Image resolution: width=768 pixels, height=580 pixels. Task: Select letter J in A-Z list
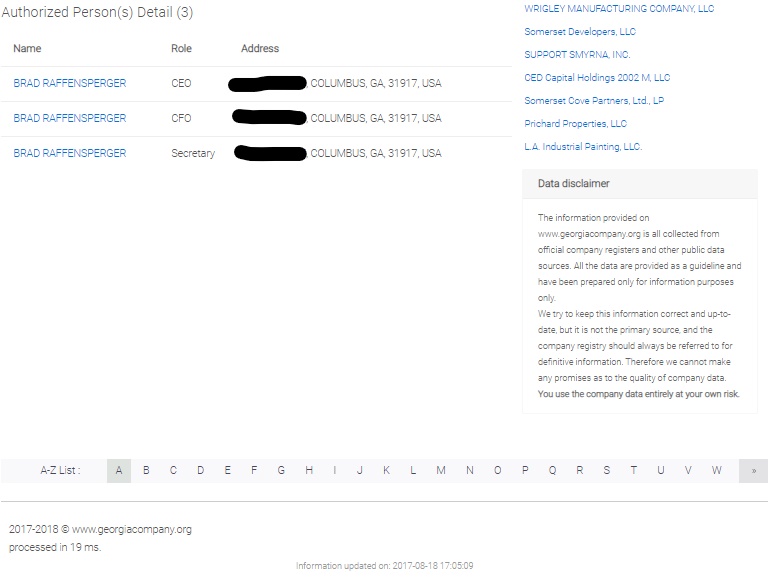(360, 471)
